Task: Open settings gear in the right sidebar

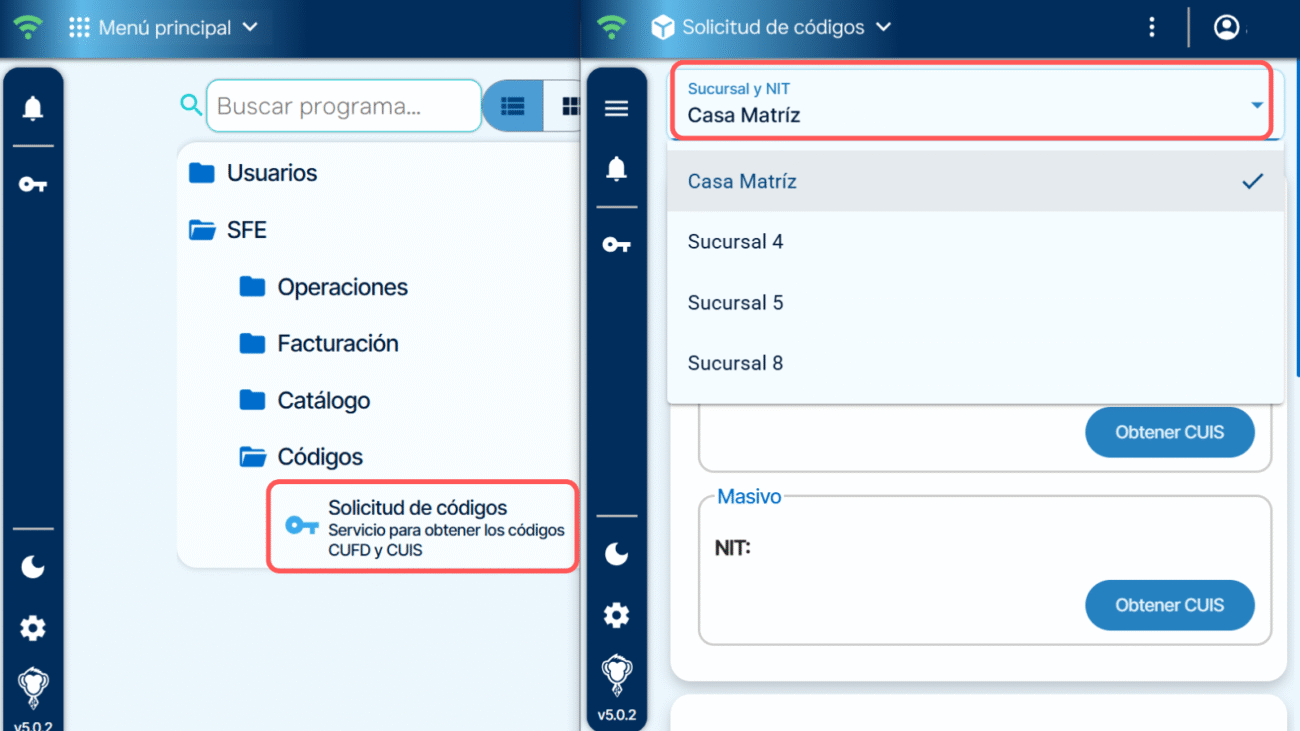Action: point(616,615)
